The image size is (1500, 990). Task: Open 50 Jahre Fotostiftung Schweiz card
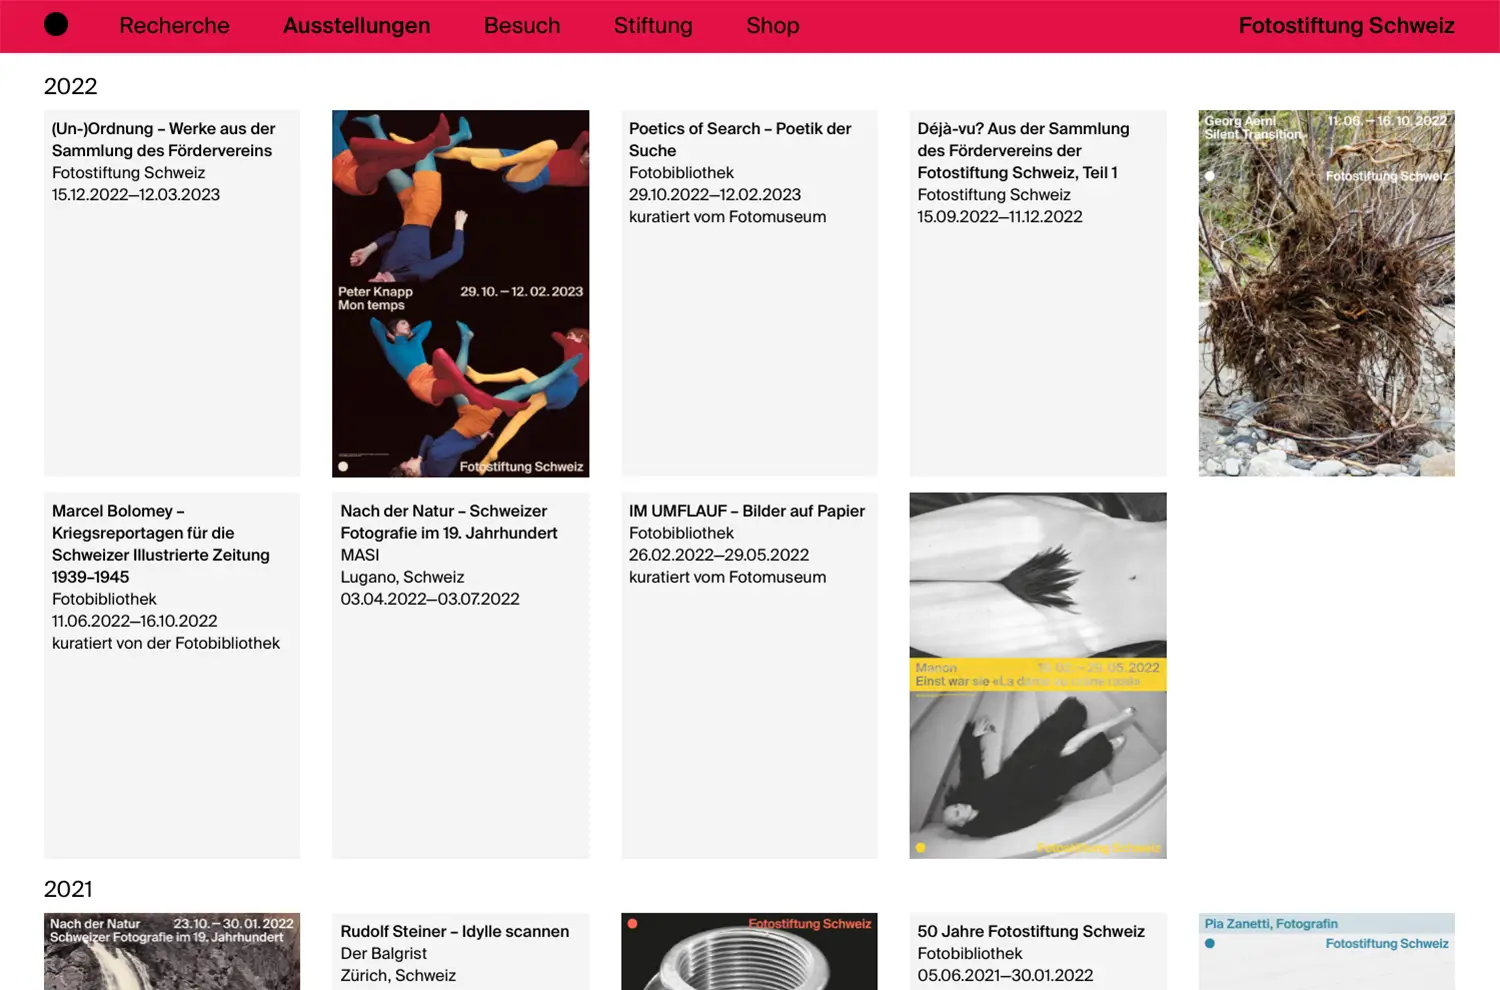tap(1038, 951)
